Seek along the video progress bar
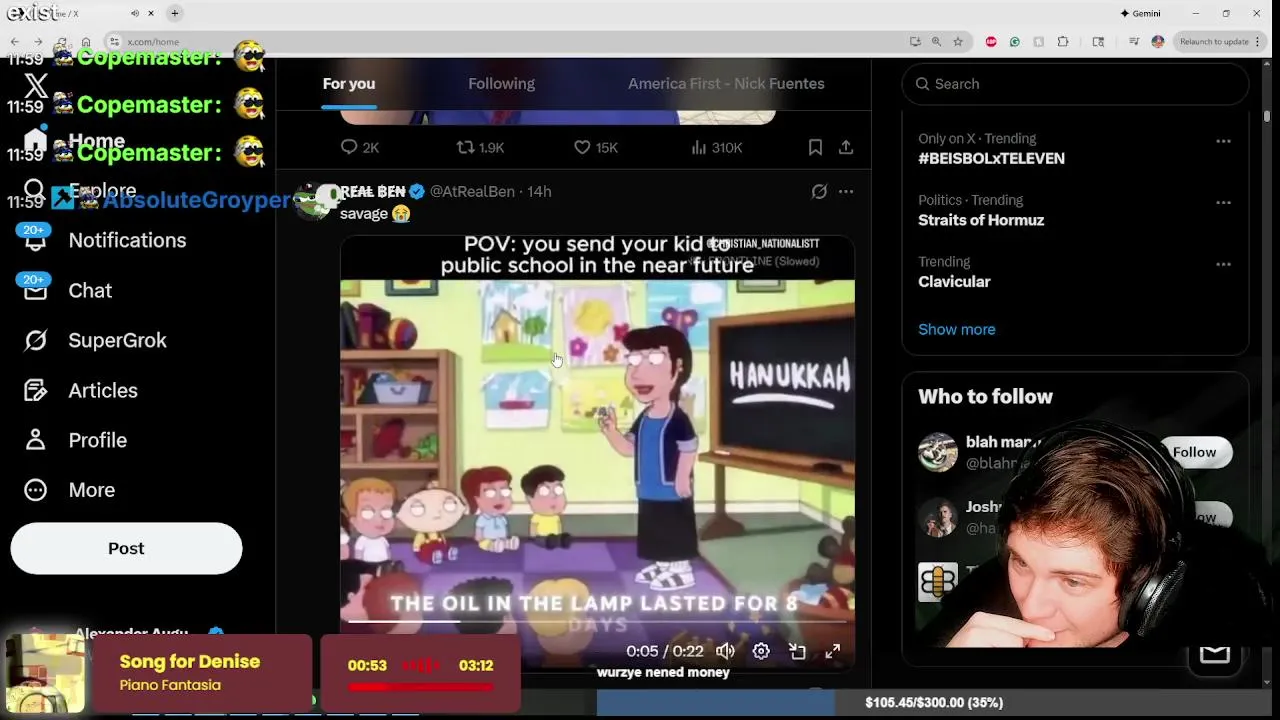The image size is (1280, 720). (597, 621)
